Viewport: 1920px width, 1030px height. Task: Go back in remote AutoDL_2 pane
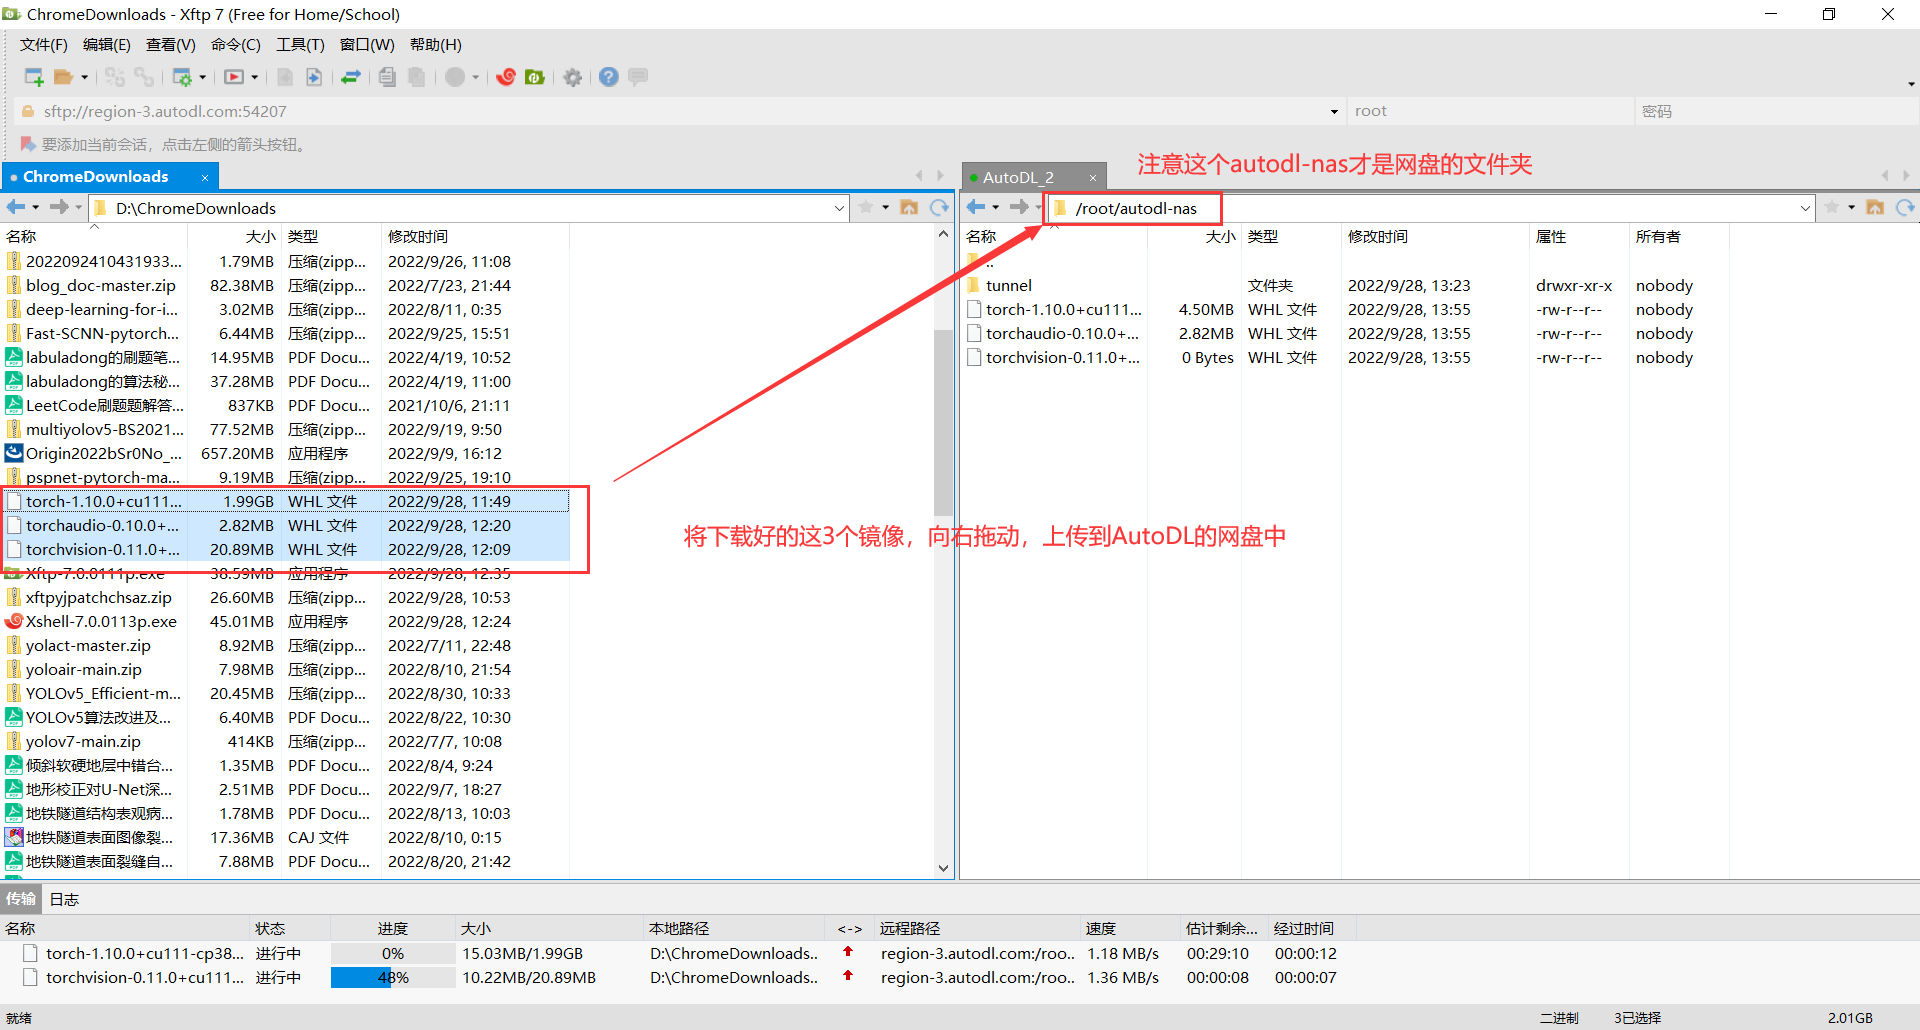[976, 207]
